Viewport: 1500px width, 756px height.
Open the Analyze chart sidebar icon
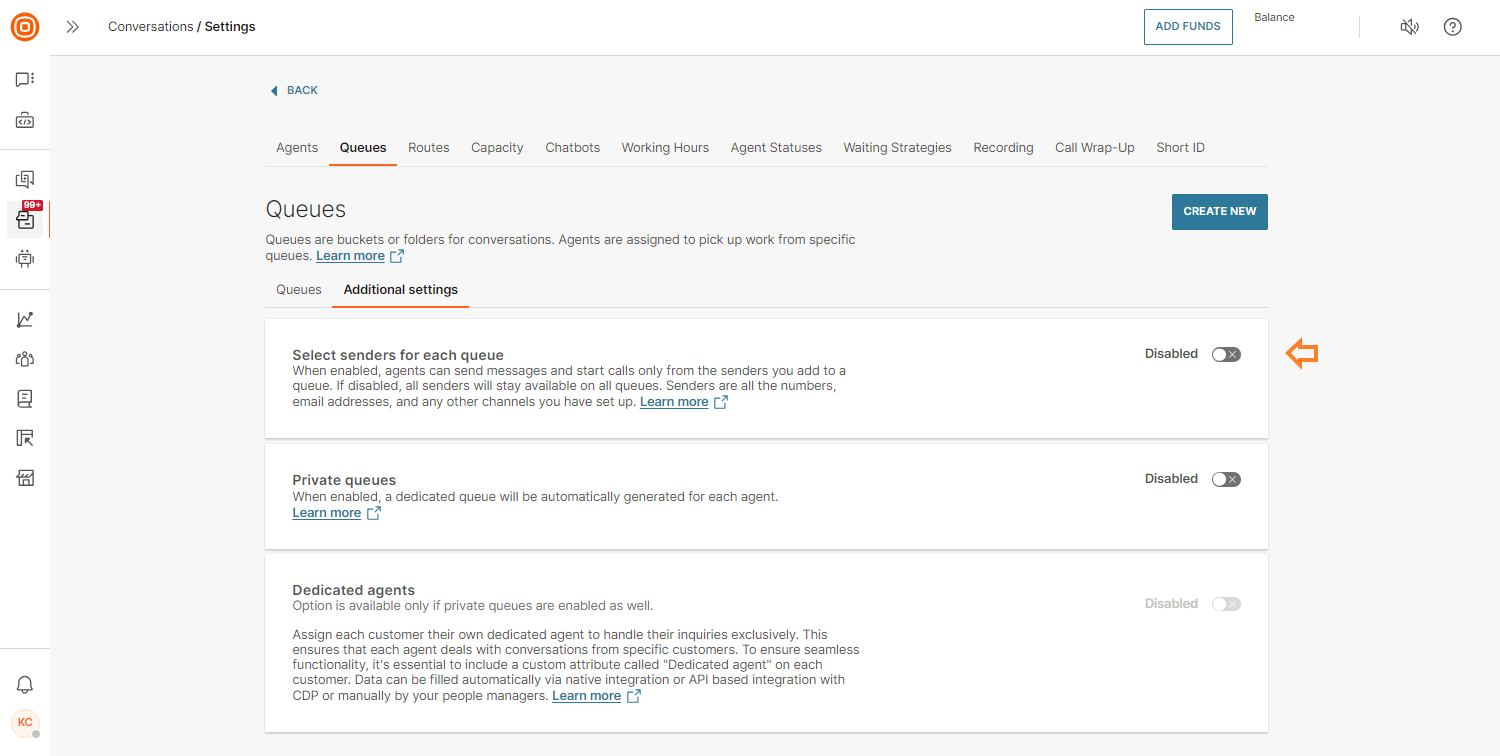pos(25,320)
